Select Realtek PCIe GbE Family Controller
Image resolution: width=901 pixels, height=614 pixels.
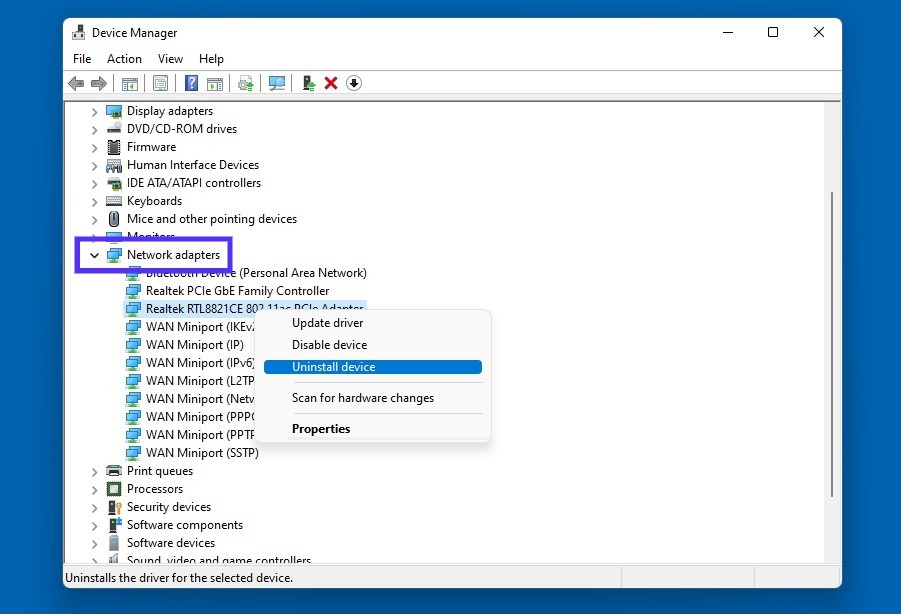[x=237, y=291]
